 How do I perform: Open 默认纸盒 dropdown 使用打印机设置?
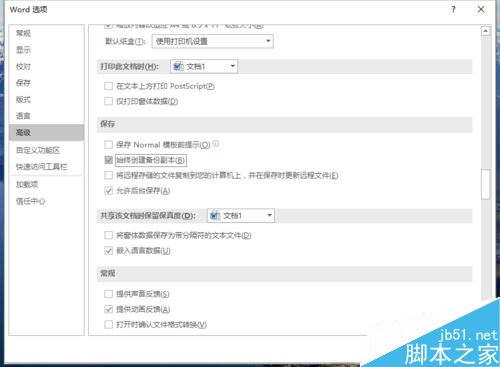[212, 41]
